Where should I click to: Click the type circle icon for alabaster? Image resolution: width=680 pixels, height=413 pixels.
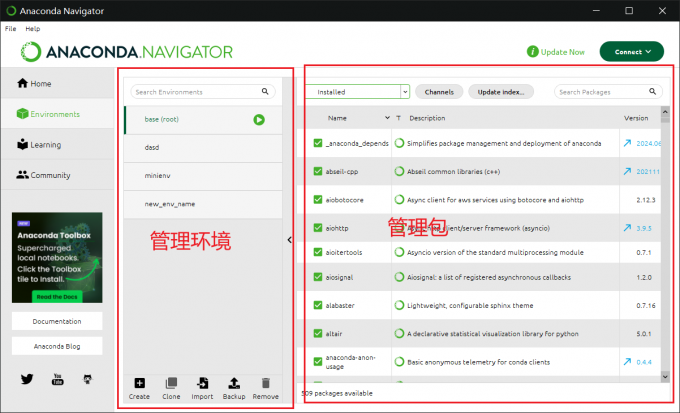point(399,305)
